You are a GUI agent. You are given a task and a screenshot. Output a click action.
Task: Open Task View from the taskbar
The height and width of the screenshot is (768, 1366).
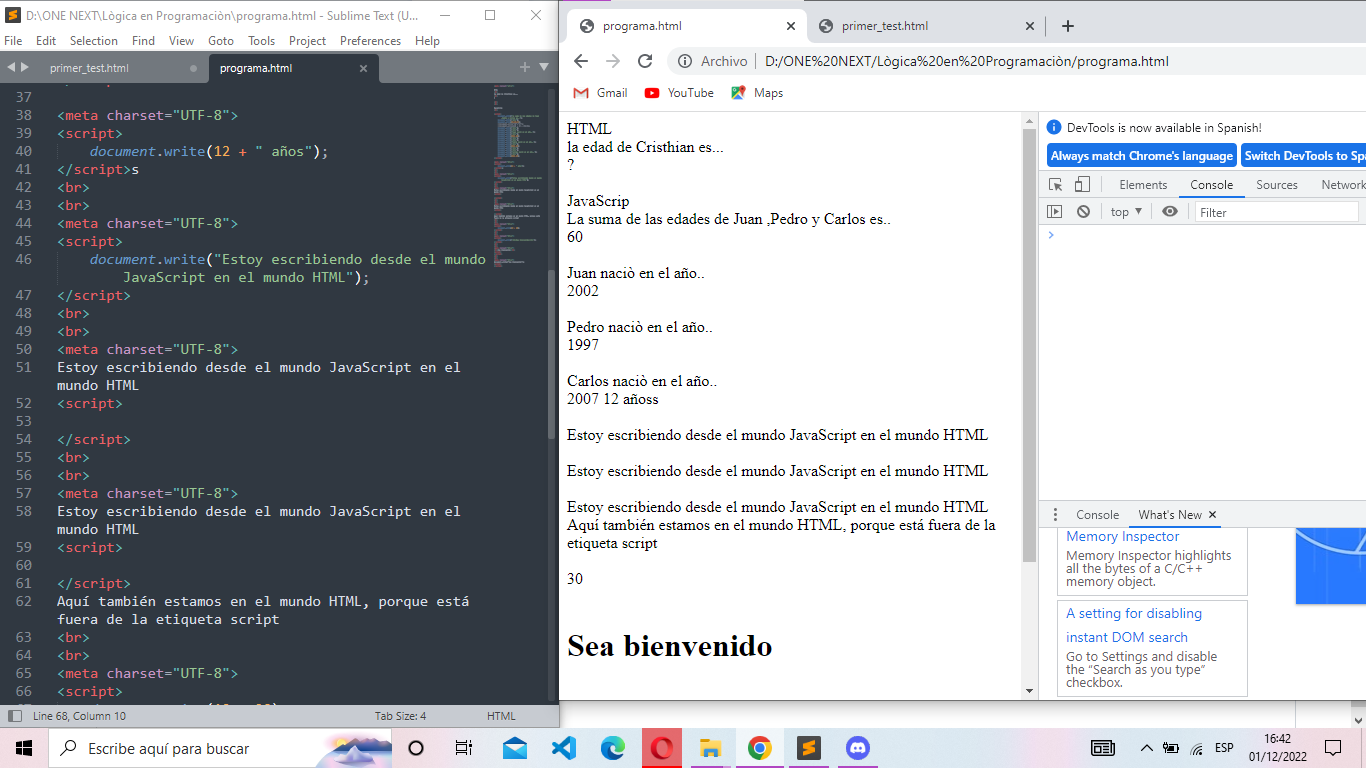click(x=463, y=748)
